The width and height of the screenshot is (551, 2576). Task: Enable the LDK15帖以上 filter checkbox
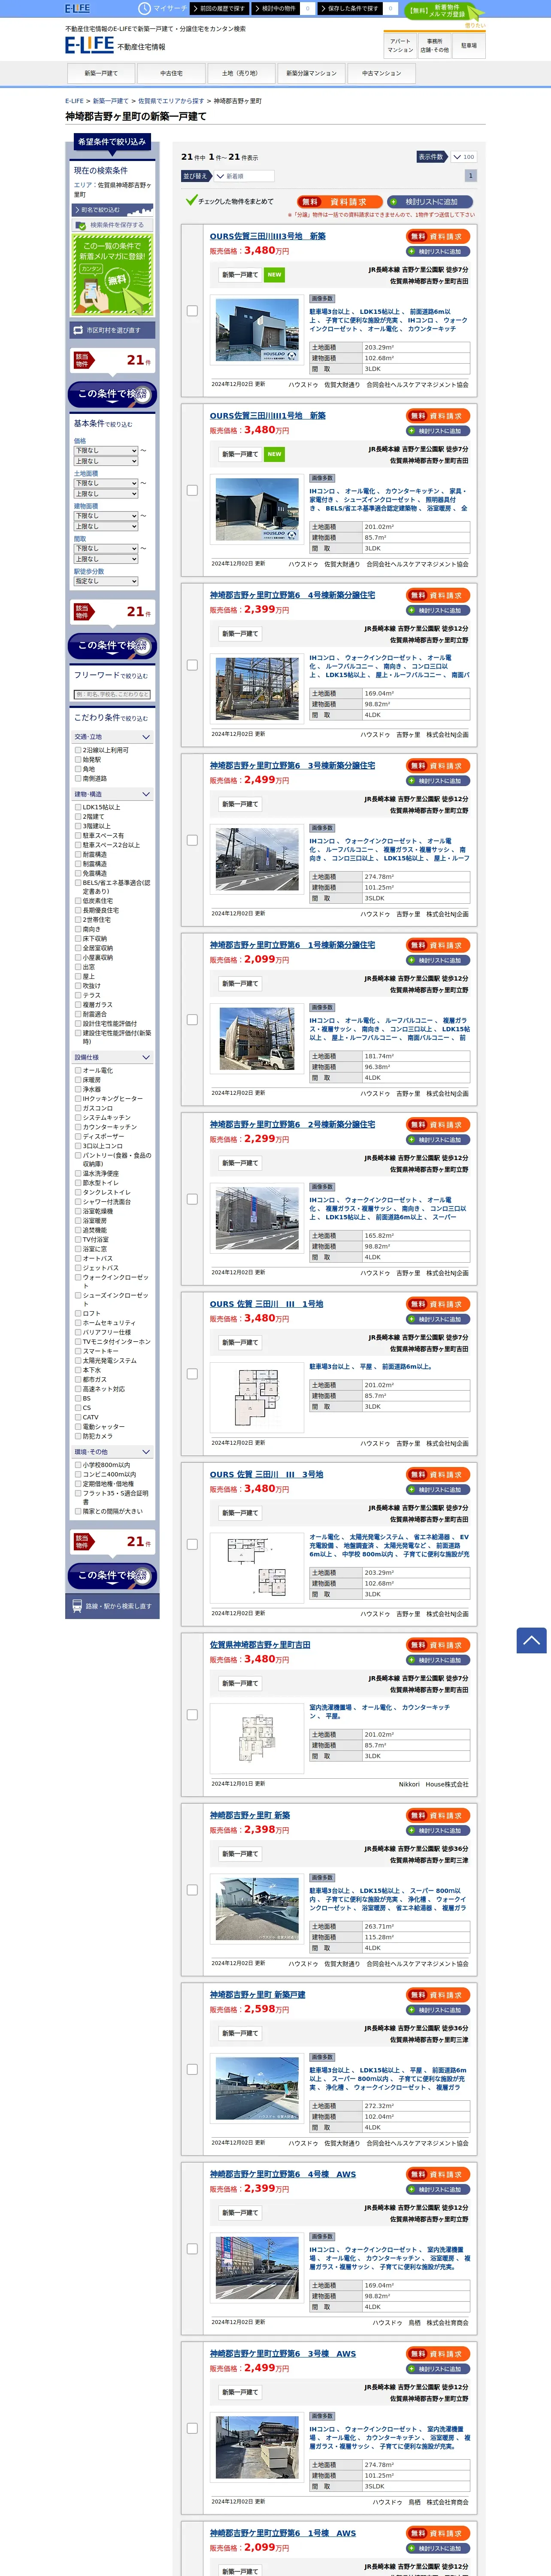(x=78, y=807)
